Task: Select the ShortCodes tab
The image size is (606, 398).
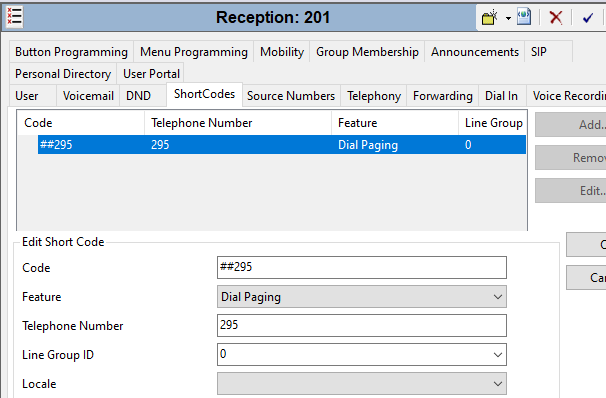Action: 204,94
